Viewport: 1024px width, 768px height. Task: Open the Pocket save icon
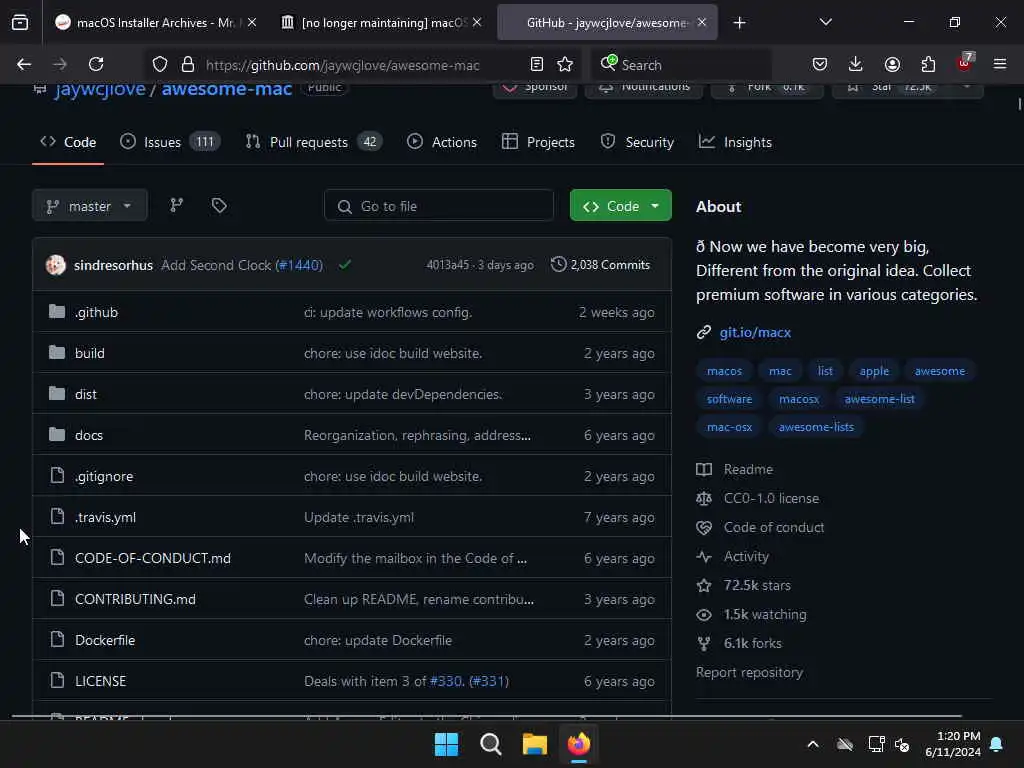click(820, 64)
